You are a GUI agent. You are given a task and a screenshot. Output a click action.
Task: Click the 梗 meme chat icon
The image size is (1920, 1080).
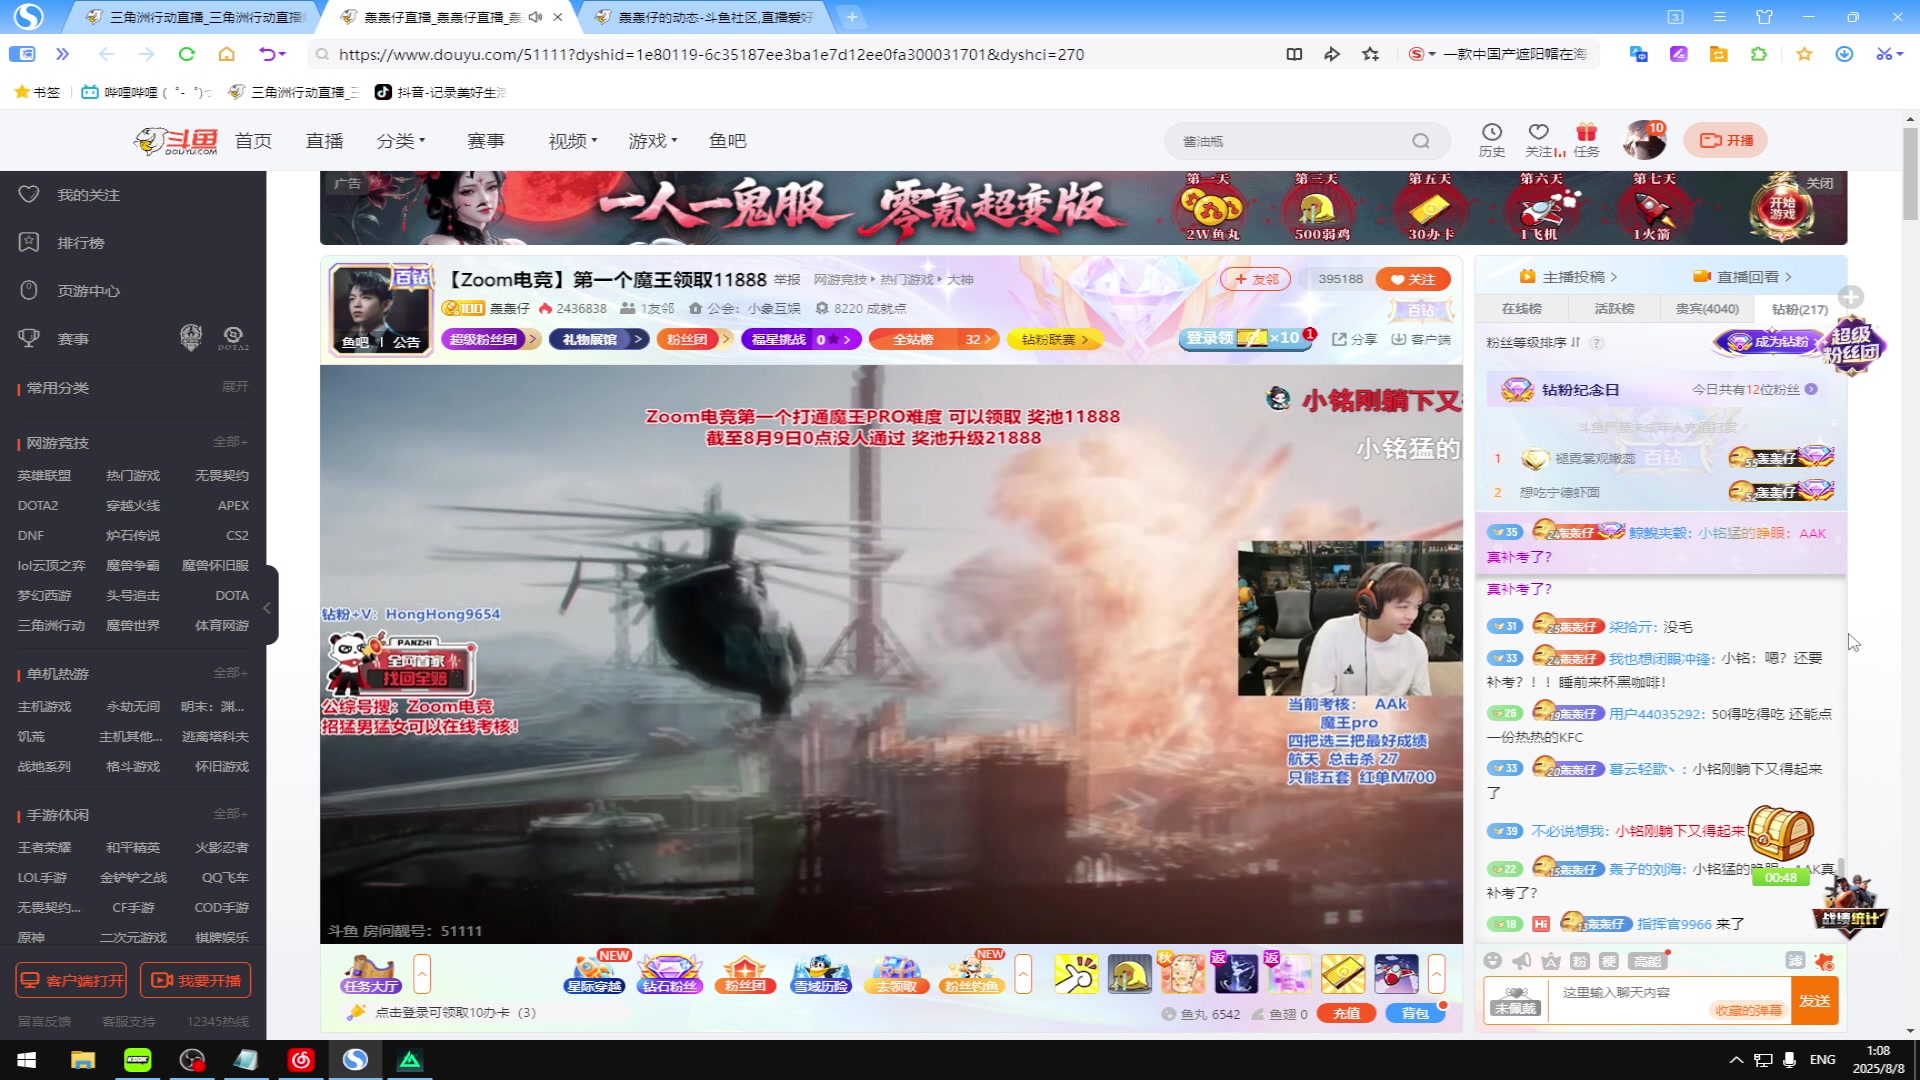coord(1609,961)
